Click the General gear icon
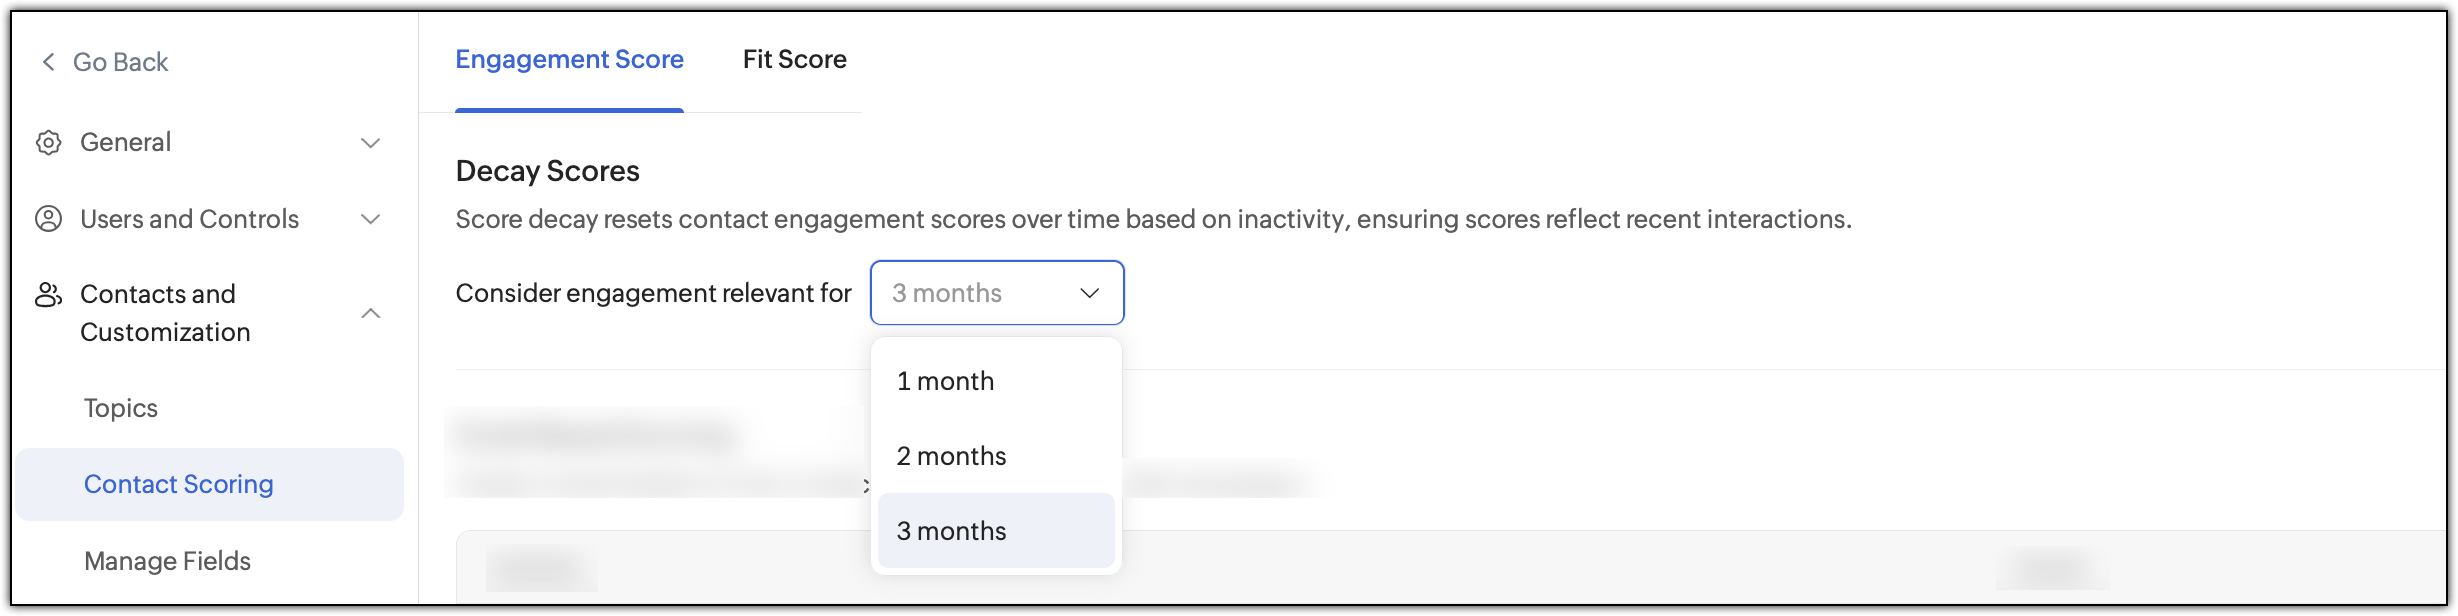The width and height of the screenshot is (2458, 616). (x=48, y=143)
